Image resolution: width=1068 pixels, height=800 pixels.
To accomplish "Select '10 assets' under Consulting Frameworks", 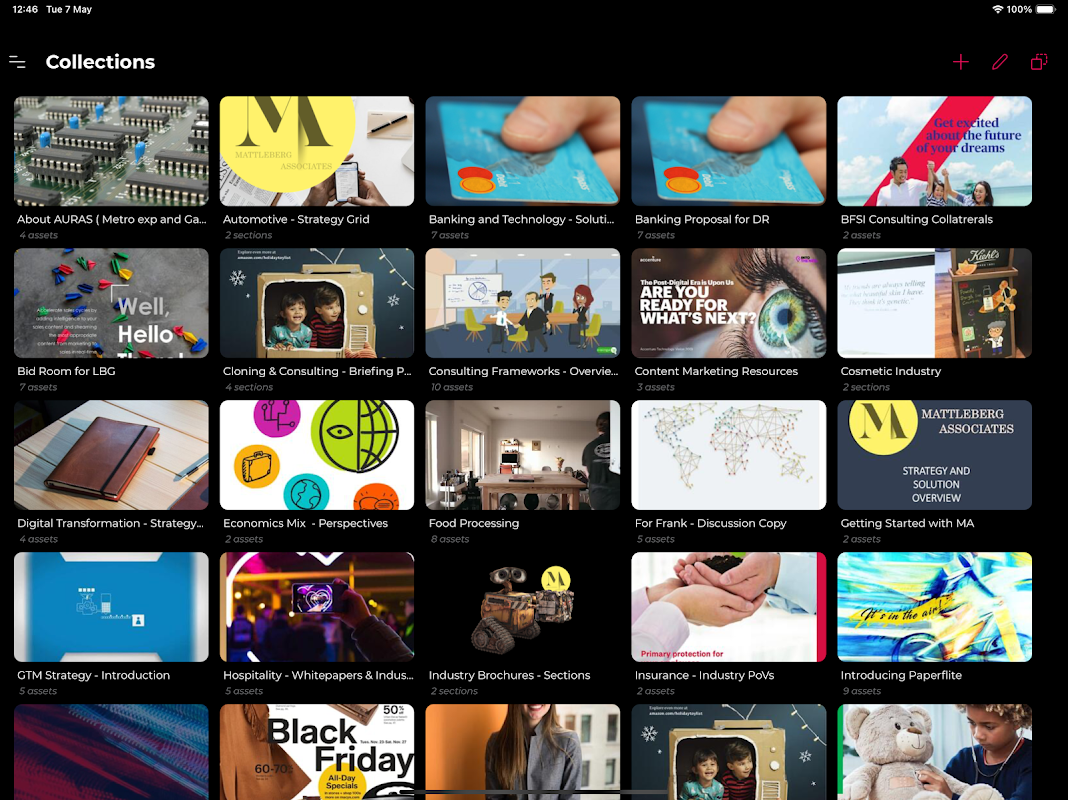I will pyautogui.click(x=452, y=387).
